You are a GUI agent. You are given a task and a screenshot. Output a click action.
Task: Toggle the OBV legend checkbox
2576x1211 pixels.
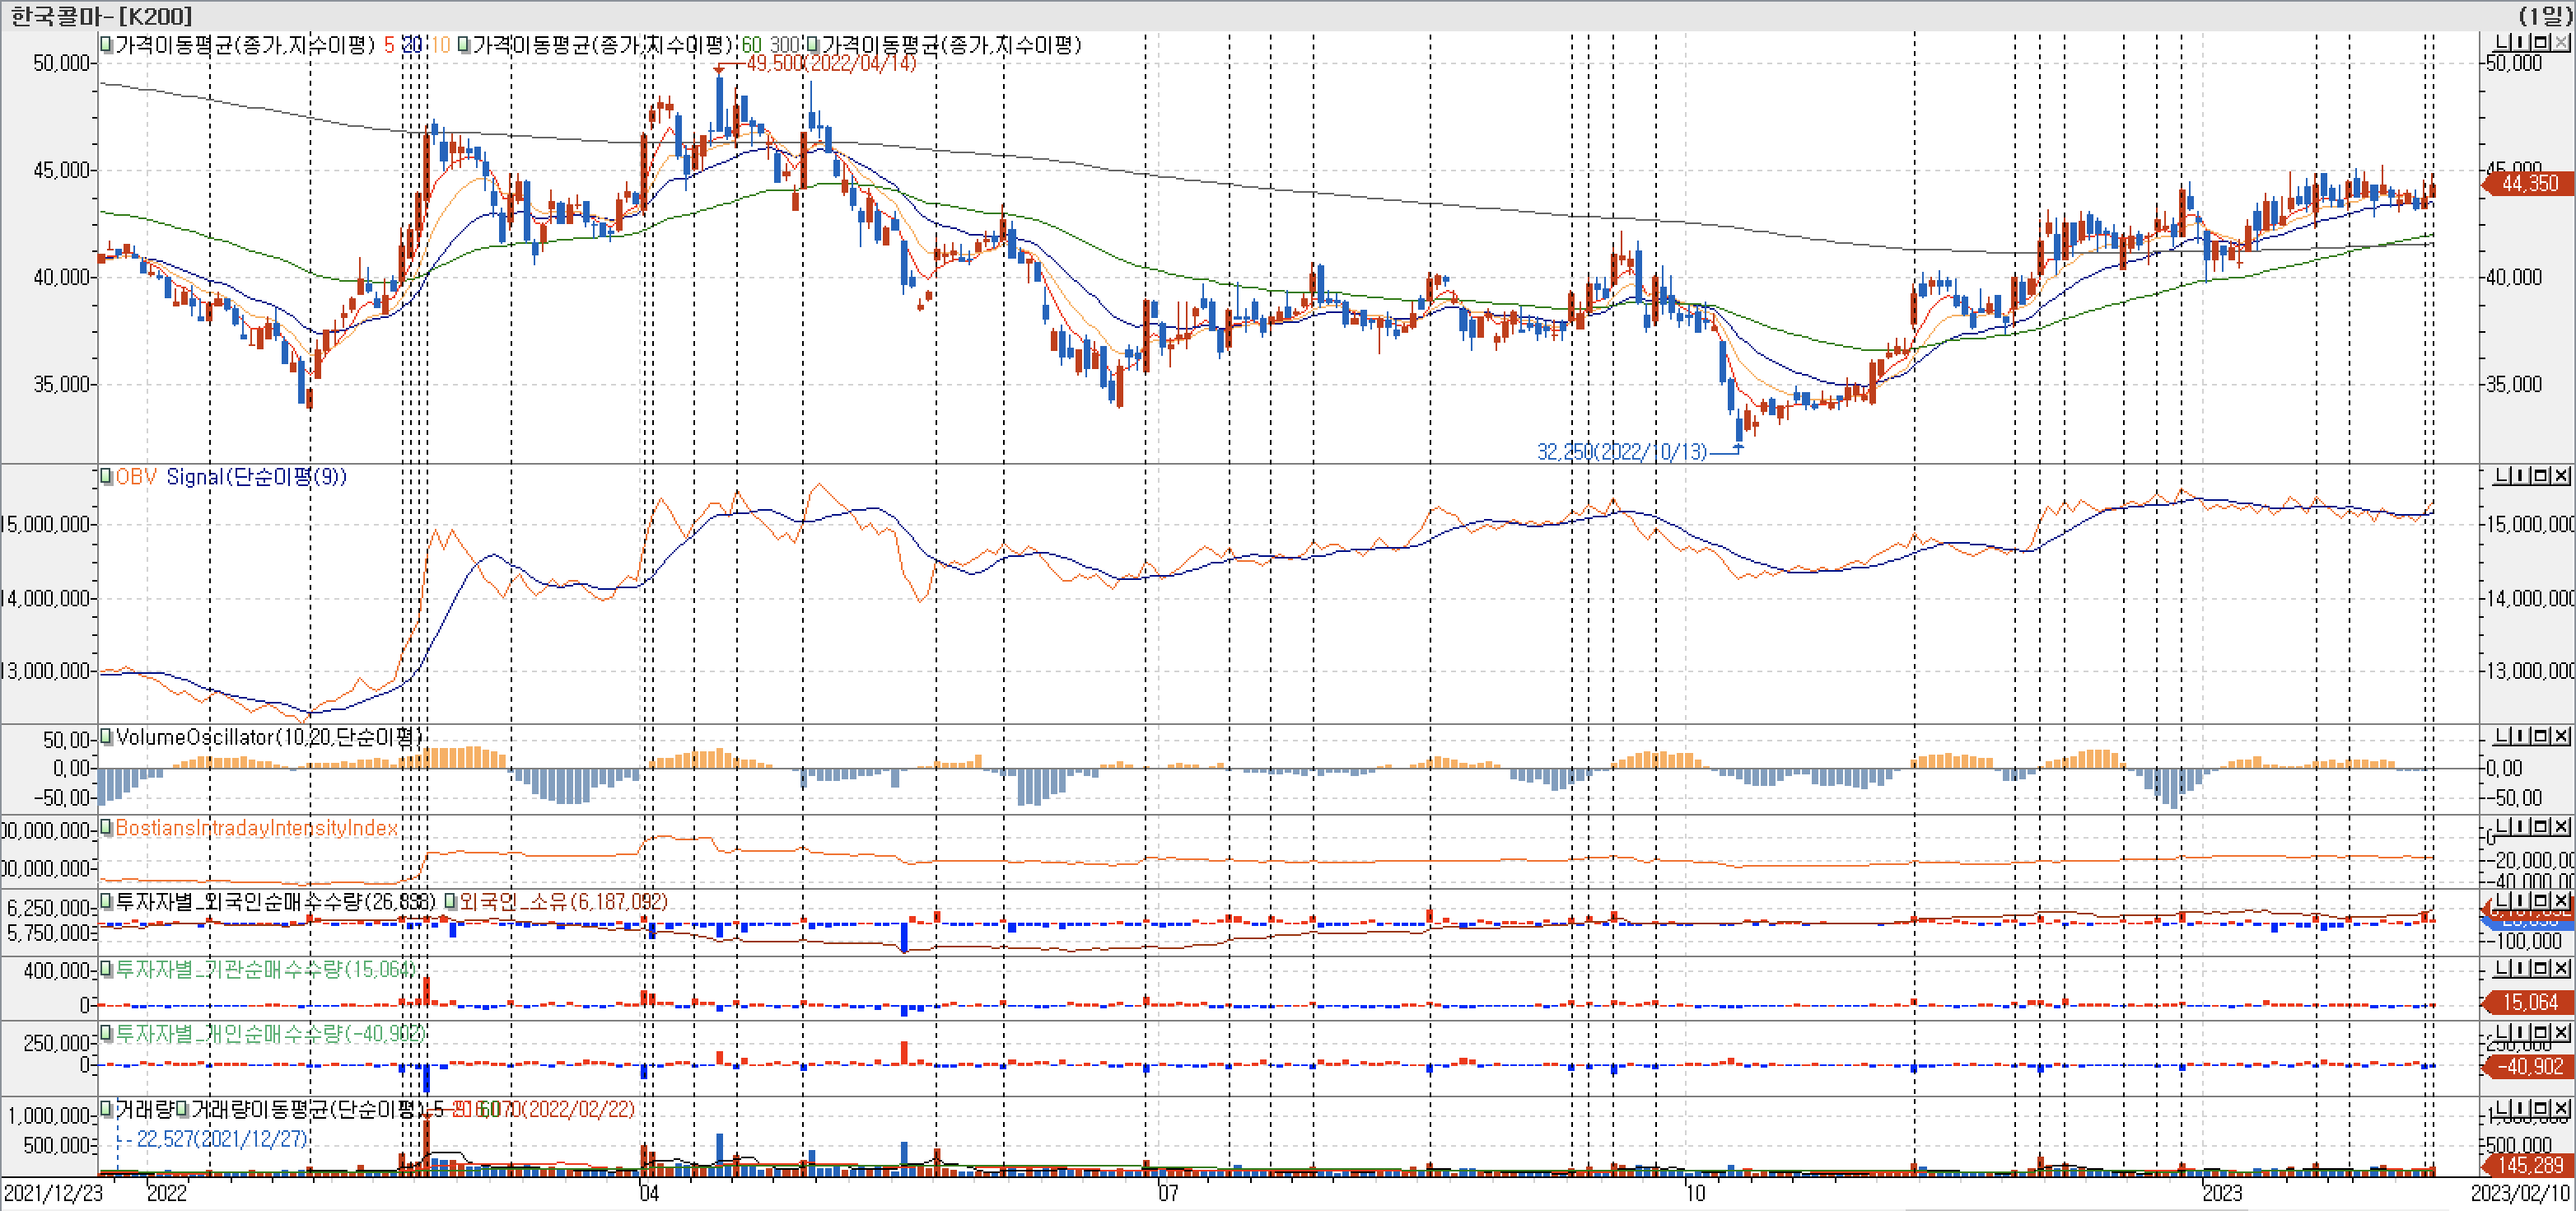(106, 477)
